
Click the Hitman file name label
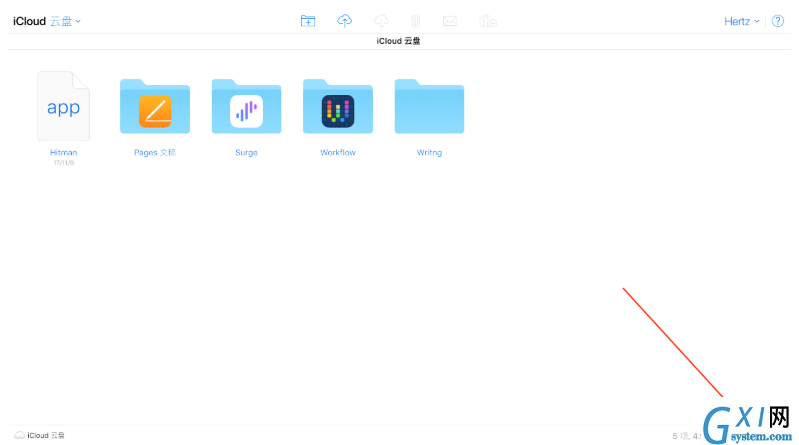63,152
